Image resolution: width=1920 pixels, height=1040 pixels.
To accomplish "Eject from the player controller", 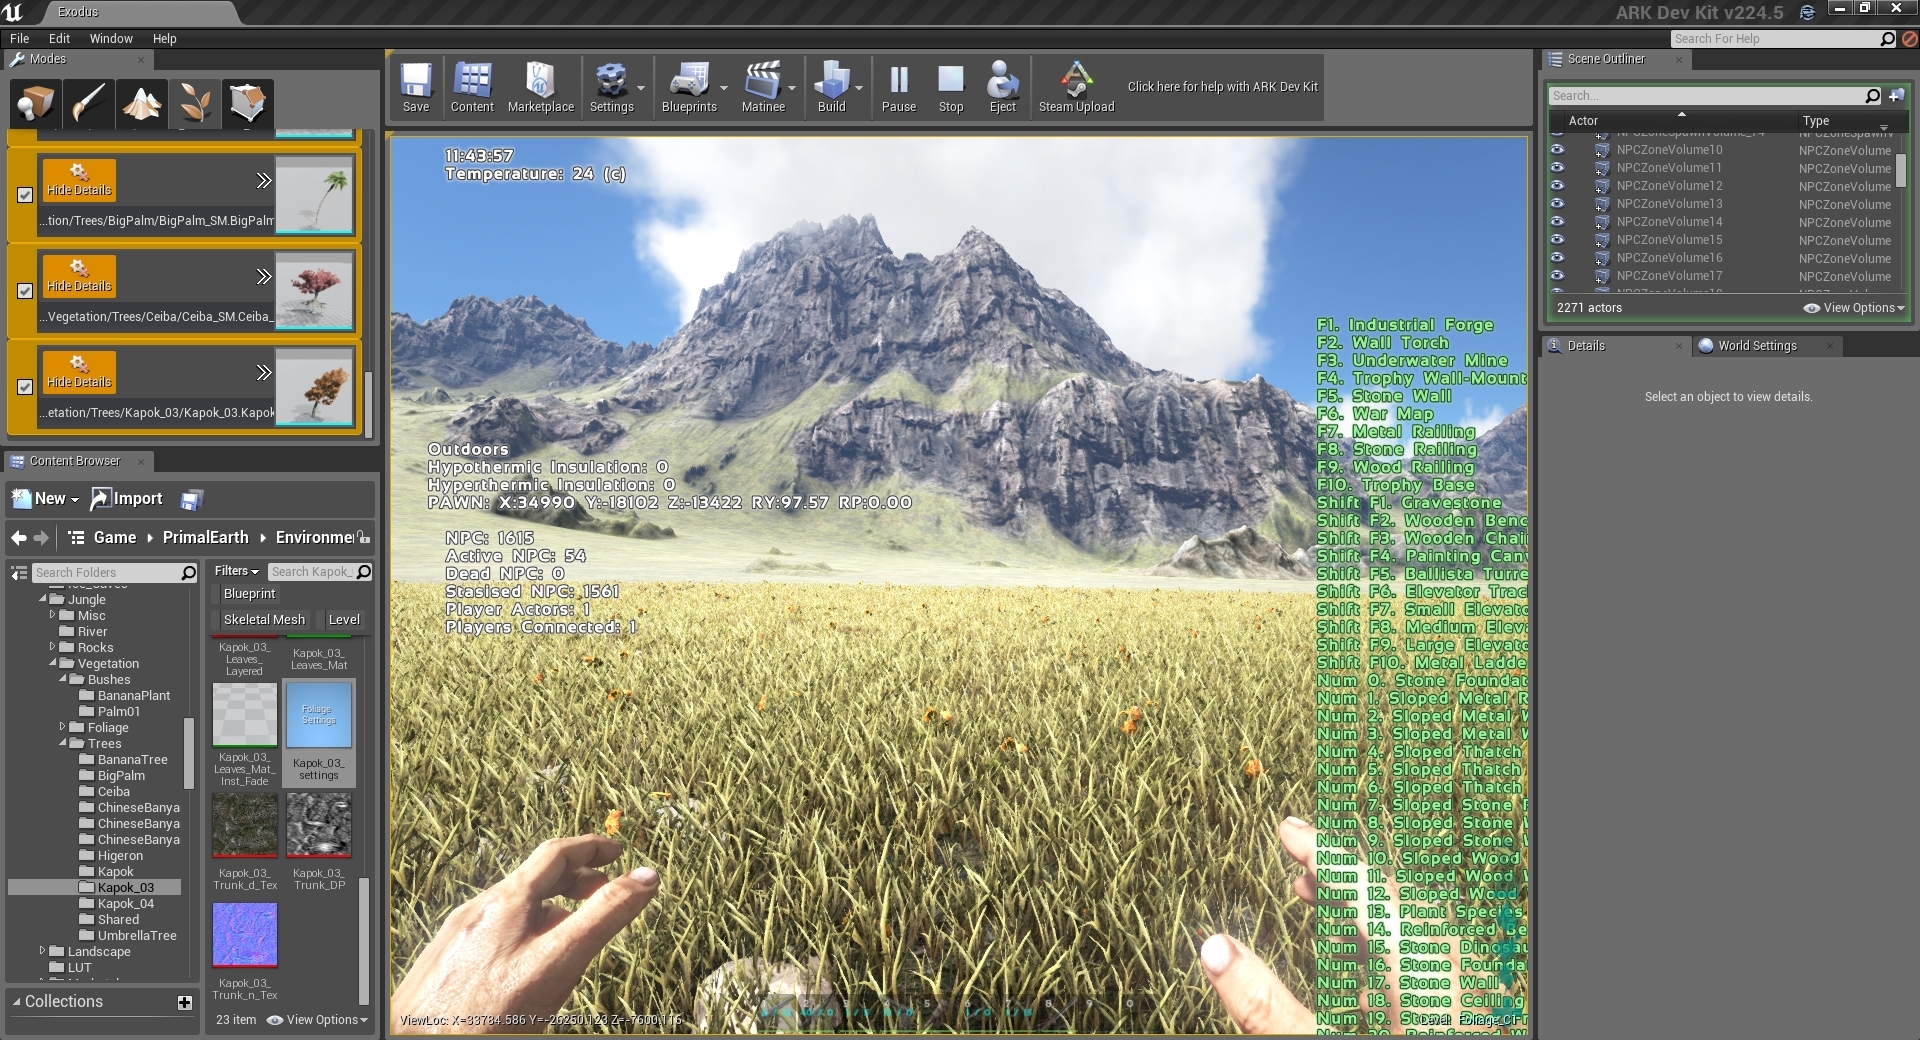I will (1002, 87).
